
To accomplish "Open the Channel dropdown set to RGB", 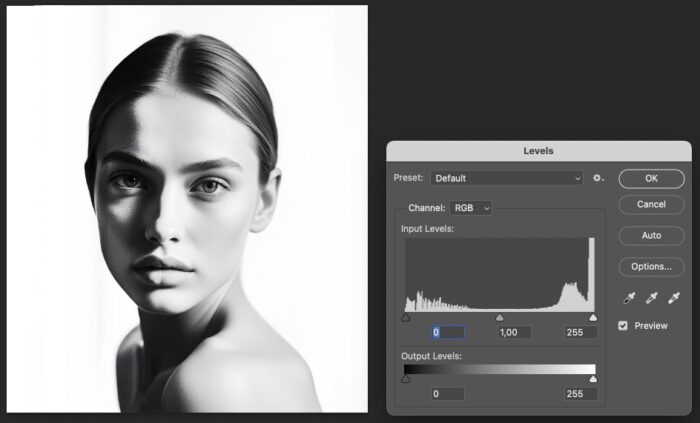I will 472,208.
